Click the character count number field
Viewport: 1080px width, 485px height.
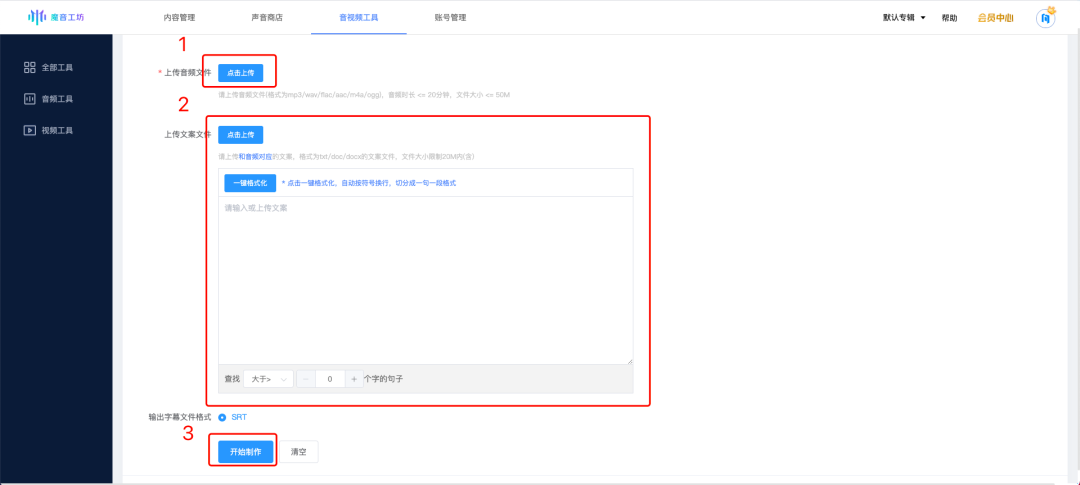[x=331, y=379]
